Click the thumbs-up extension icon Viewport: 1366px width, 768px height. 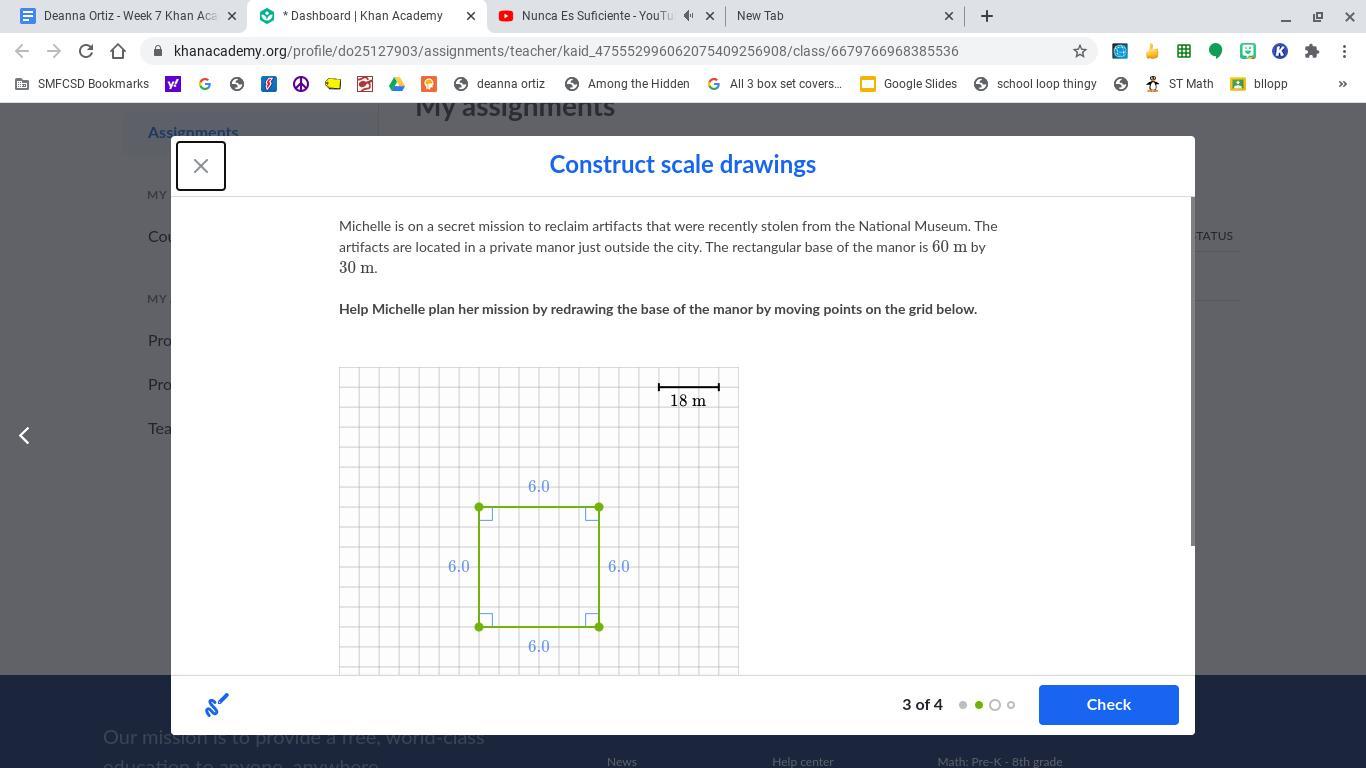[1152, 51]
